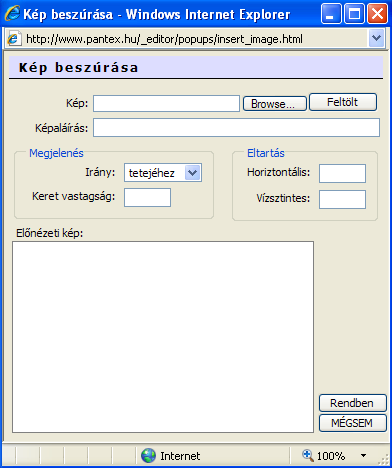
Task: Click the Horiztontális spacing field
Action: coord(342,173)
